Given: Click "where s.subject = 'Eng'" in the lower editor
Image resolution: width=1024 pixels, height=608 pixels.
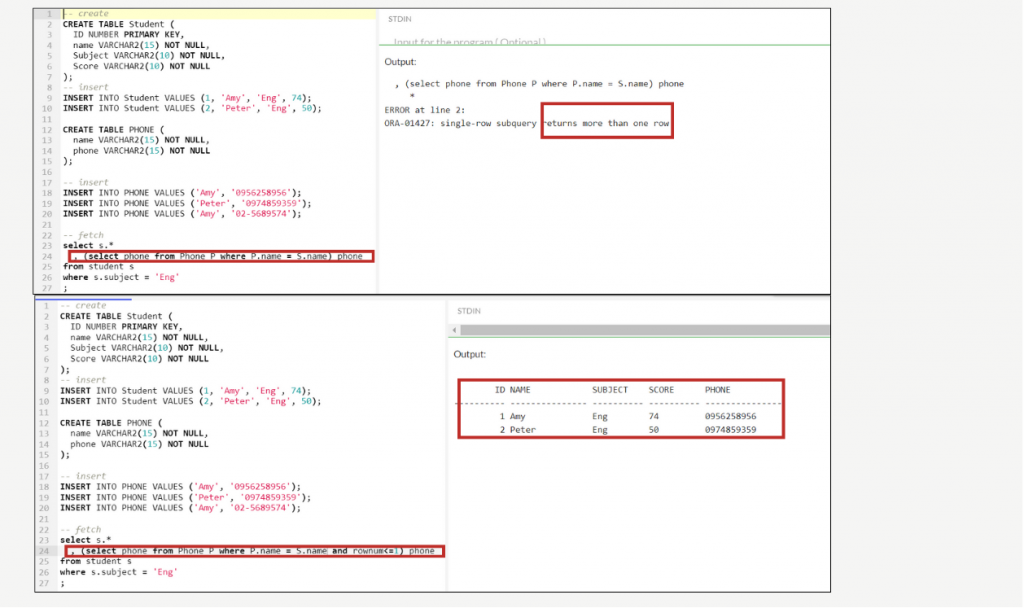Looking at the screenshot, I should click(118, 571).
